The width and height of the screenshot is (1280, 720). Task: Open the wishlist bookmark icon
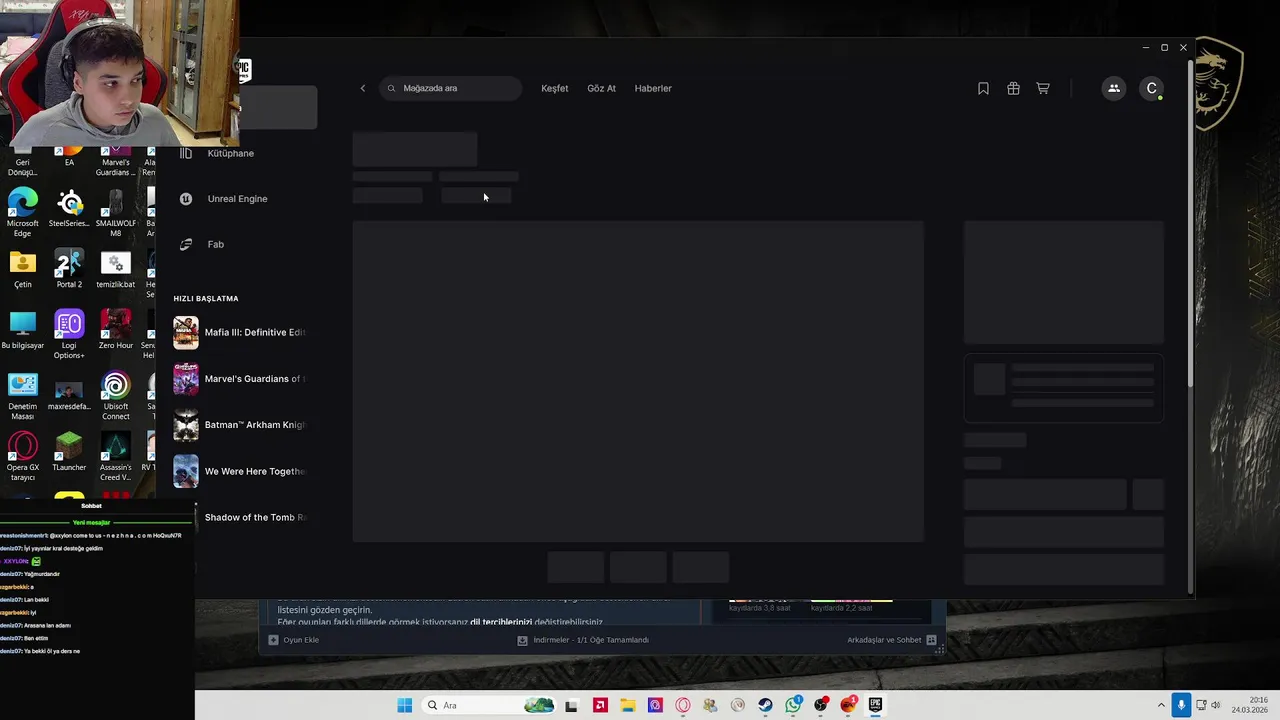click(x=983, y=88)
